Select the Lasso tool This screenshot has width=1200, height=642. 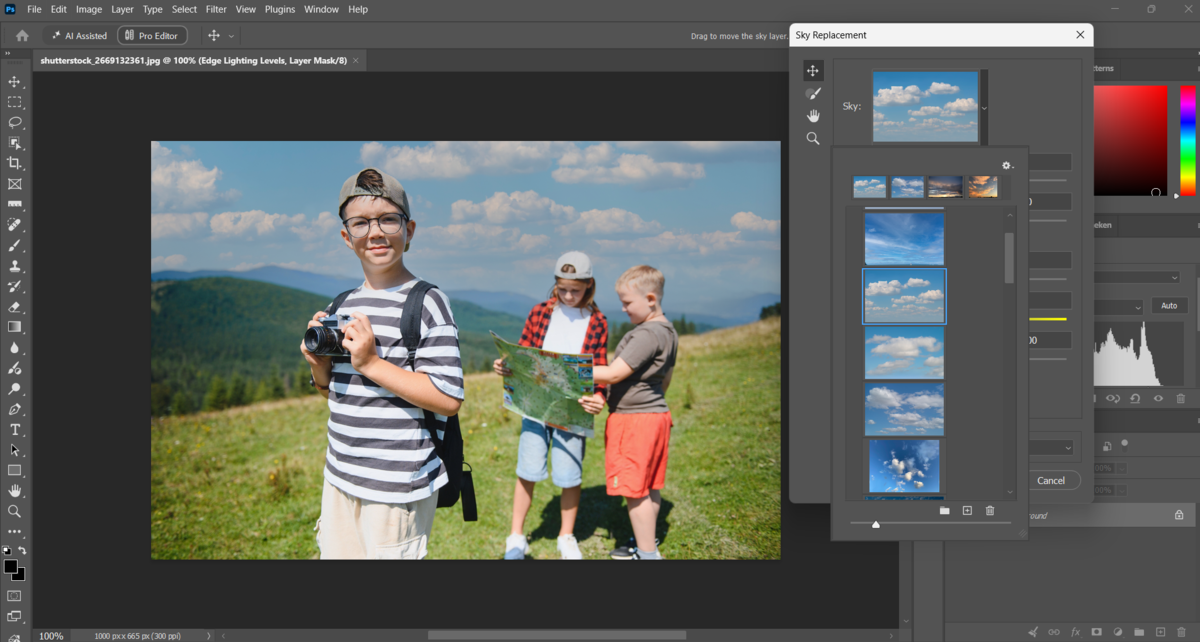(14, 122)
